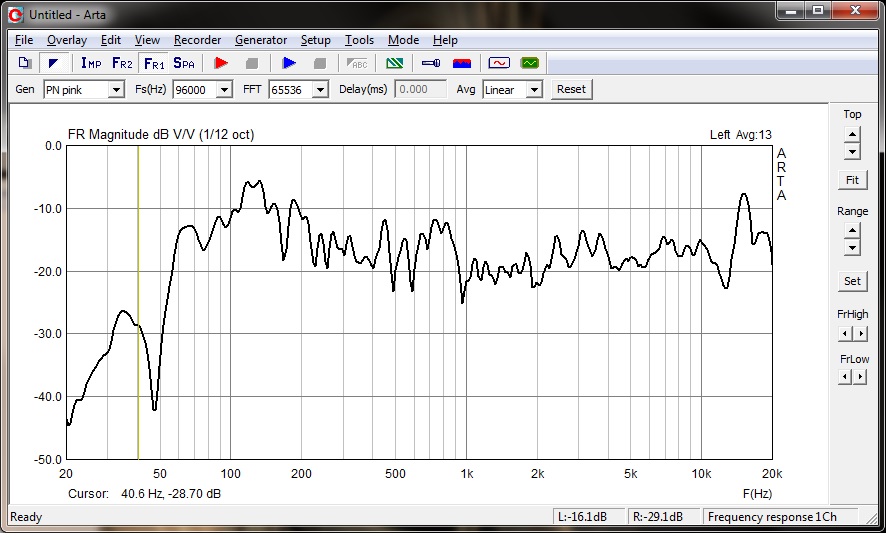This screenshot has height=540, width=886.
Task: Open the Setup menu
Action: point(315,40)
